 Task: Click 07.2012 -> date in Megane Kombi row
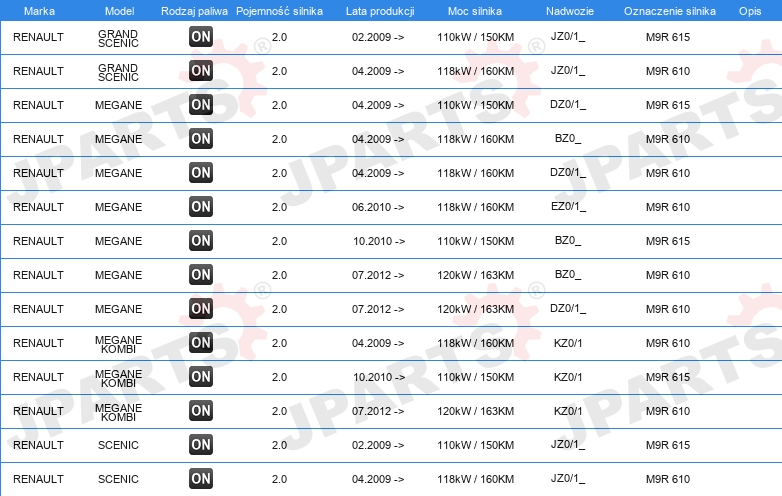click(x=378, y=411)
